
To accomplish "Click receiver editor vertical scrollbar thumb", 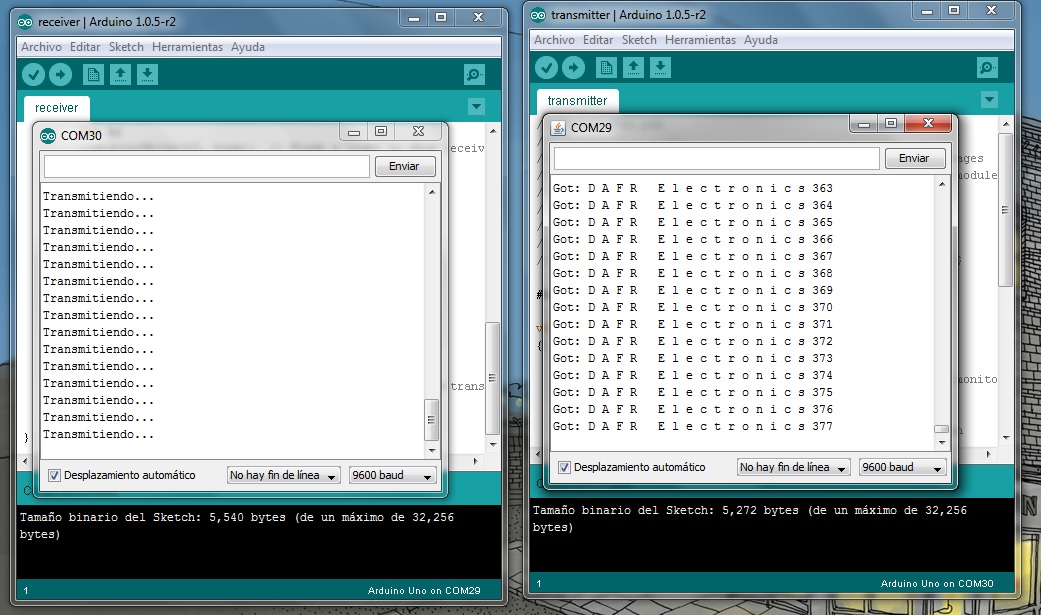I will (x=492, y=379).
